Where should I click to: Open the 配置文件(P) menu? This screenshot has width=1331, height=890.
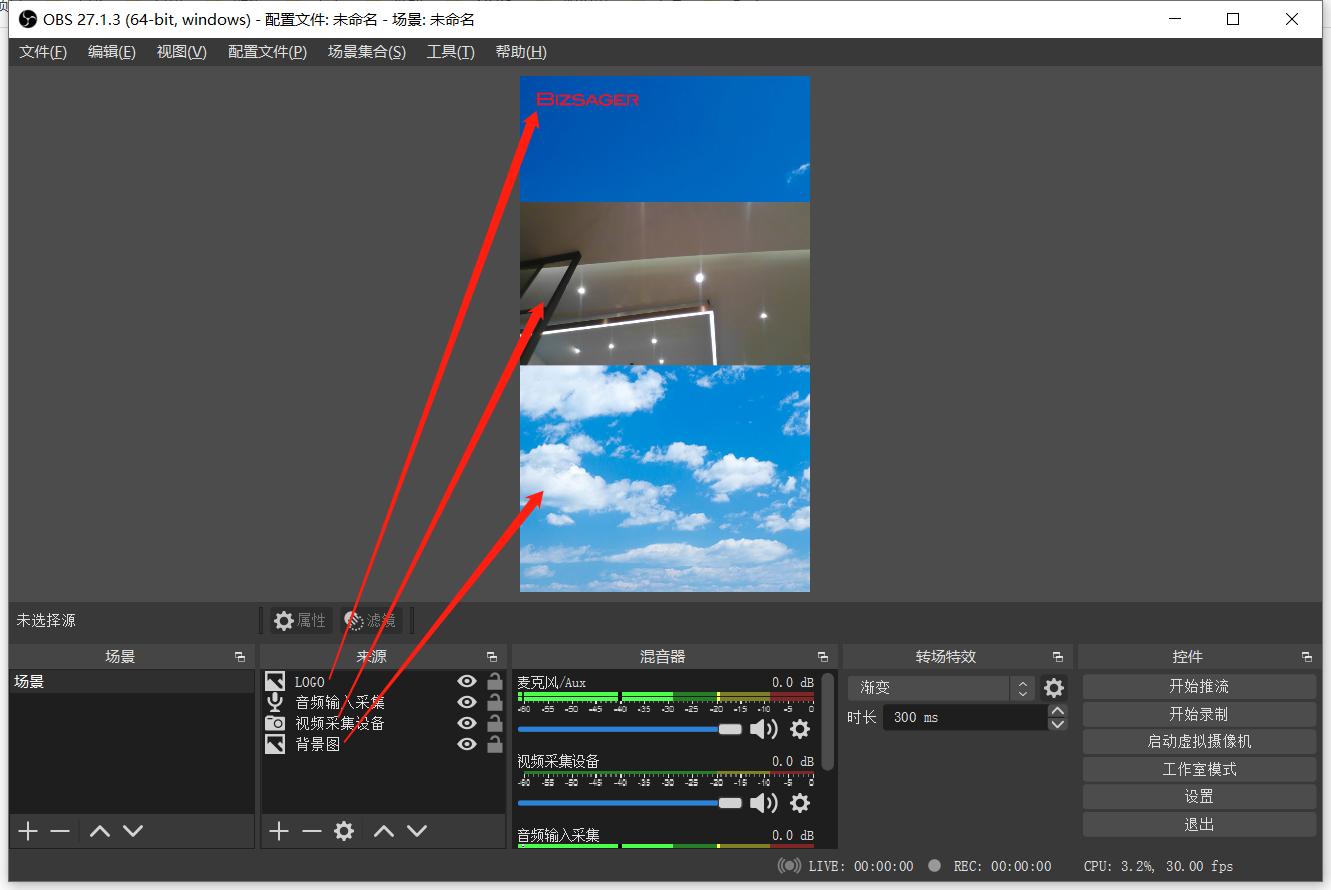[267, 52]
